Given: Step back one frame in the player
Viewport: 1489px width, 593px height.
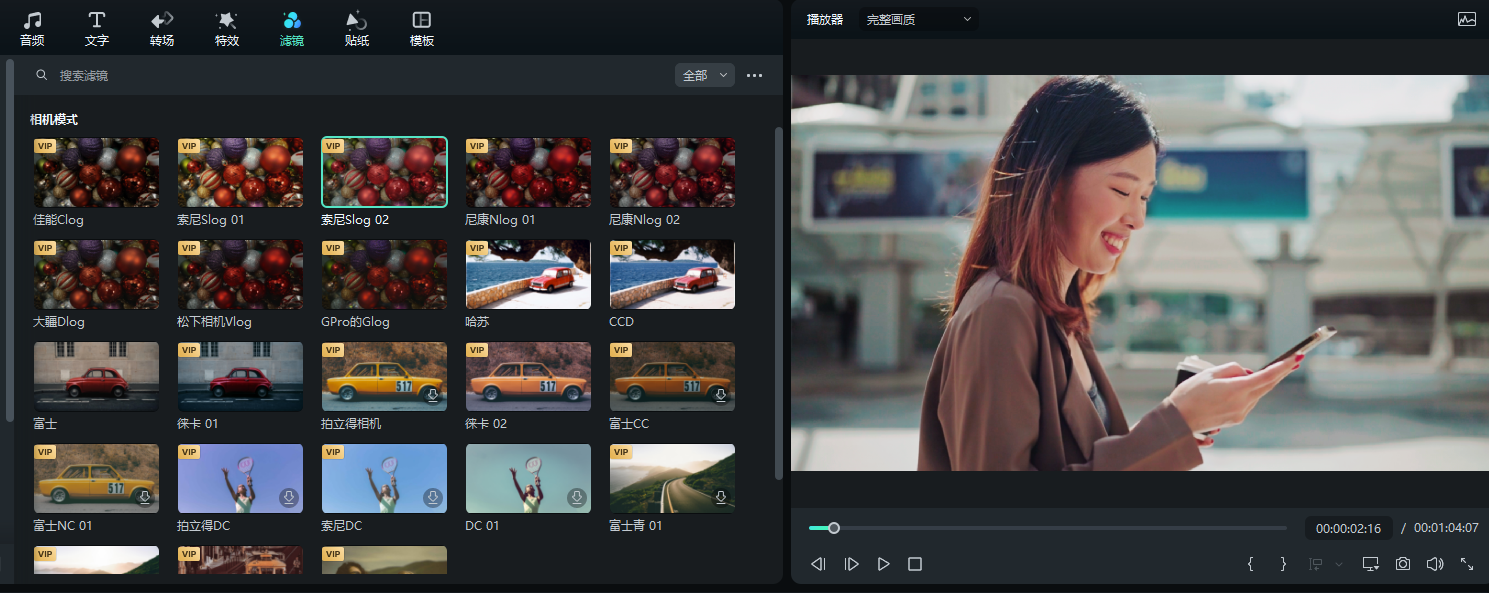Looking at the screenshot, I should click(x=818, y=564).
